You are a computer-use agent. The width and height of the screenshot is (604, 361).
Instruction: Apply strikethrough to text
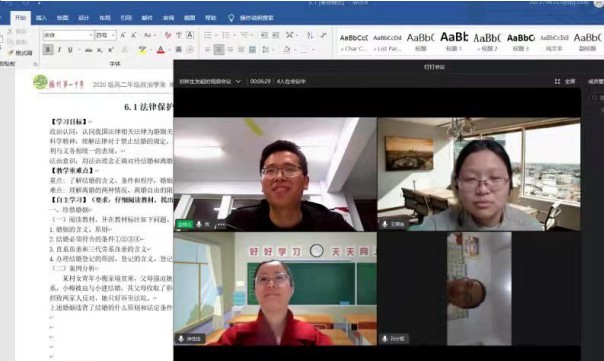point(89,50)
